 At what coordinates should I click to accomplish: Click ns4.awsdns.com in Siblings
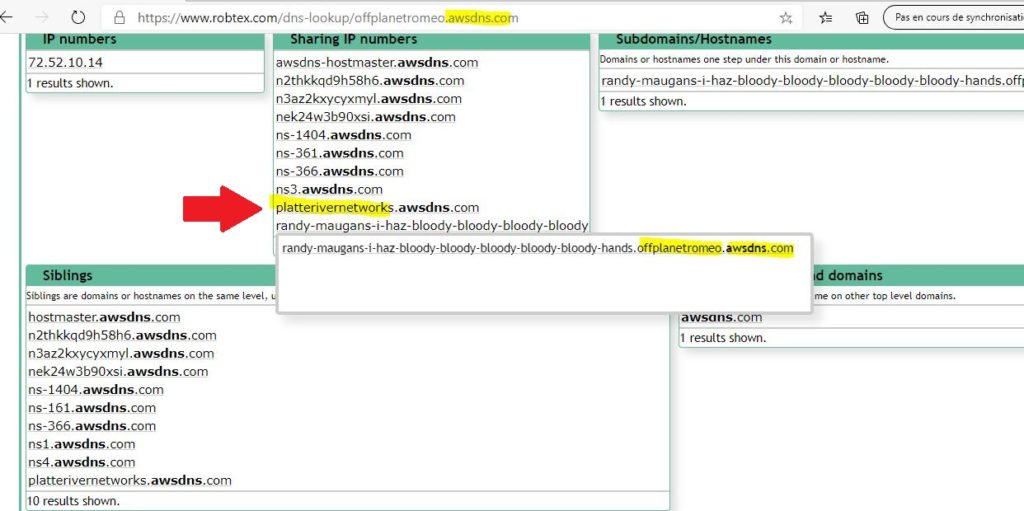pyautogui.click(x=81, y=462)
